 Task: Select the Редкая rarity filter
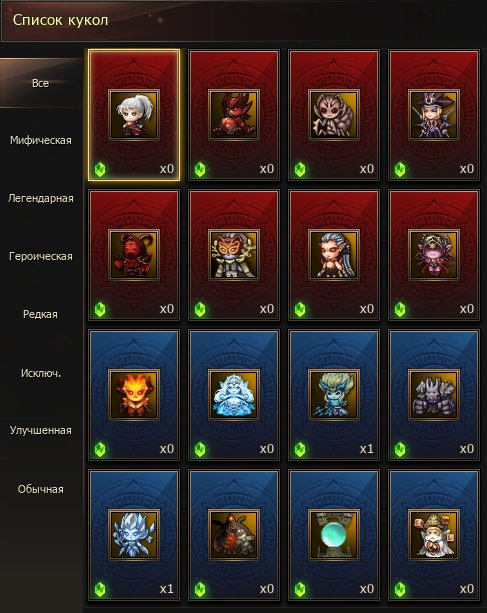point(41,314)
